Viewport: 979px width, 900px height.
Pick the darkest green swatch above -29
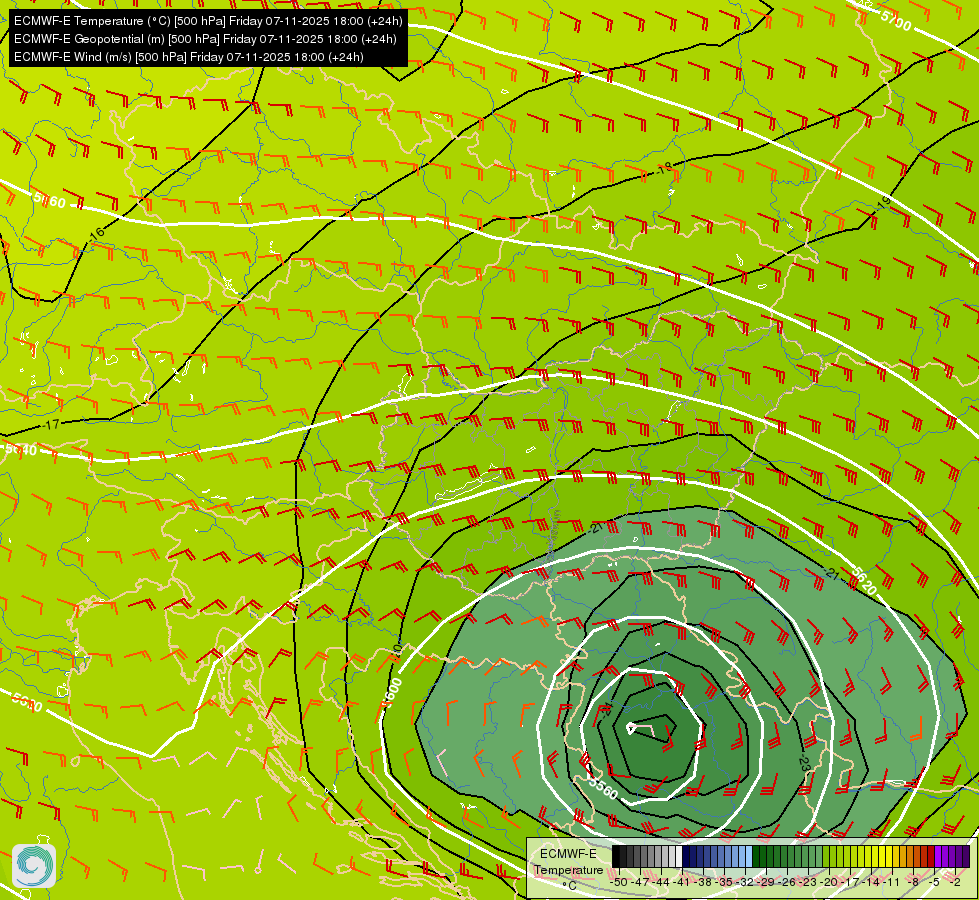click(756, 856)
